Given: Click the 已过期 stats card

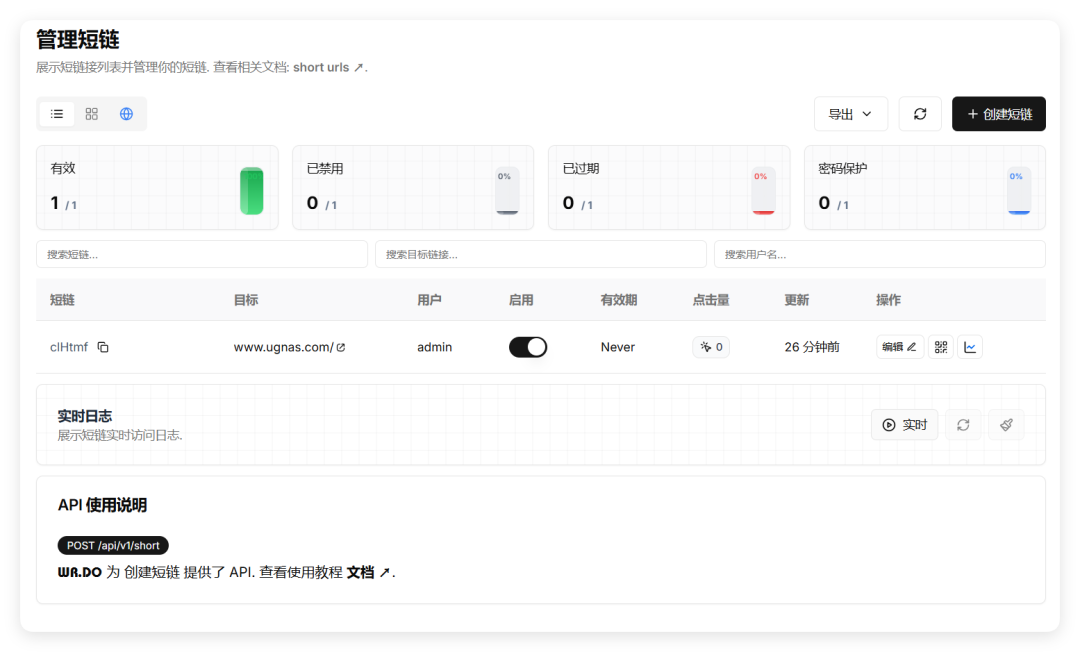Looking at the screenshot, I should coord(669,187).
